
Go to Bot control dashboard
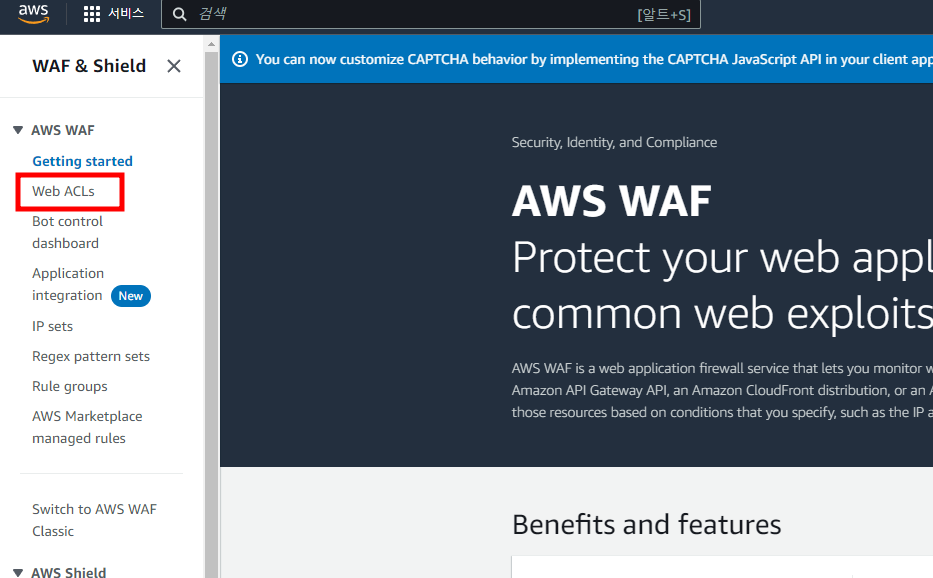tap(67, 232)
